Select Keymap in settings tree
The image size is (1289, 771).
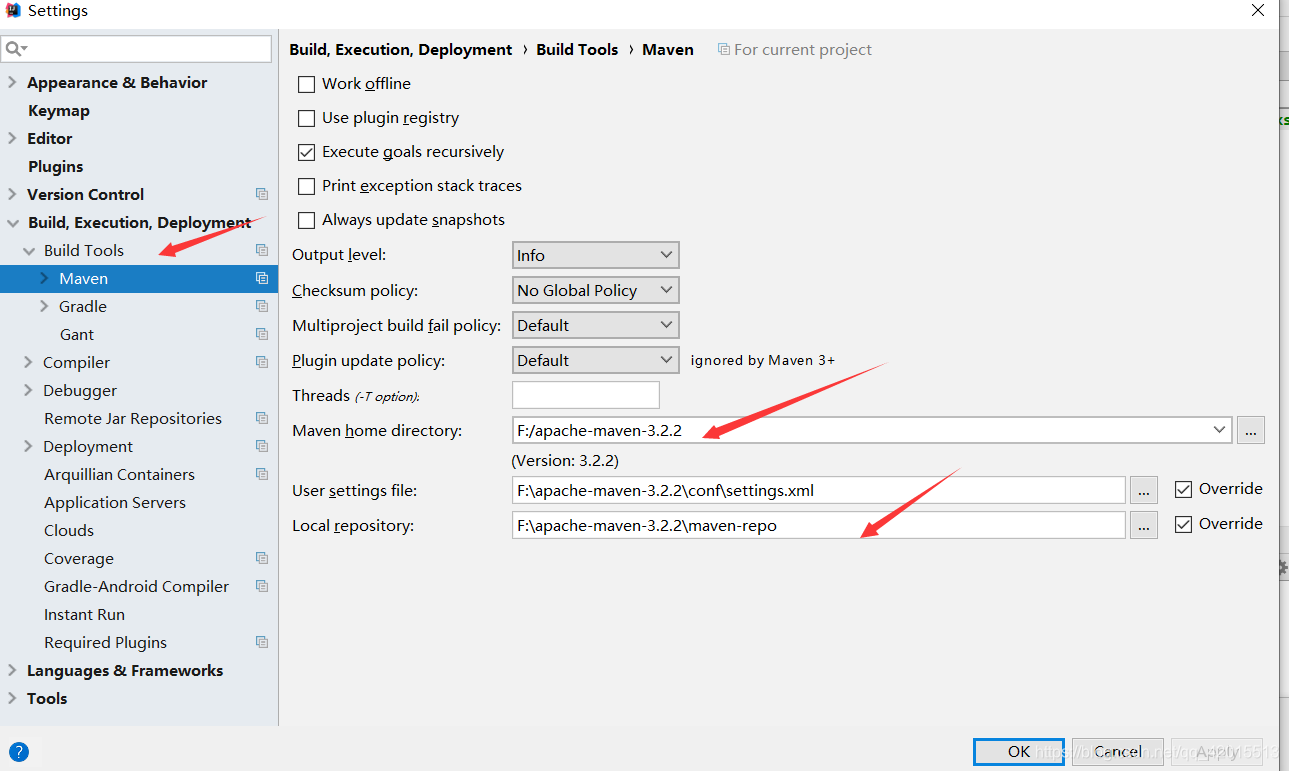(x=59, y=110)
